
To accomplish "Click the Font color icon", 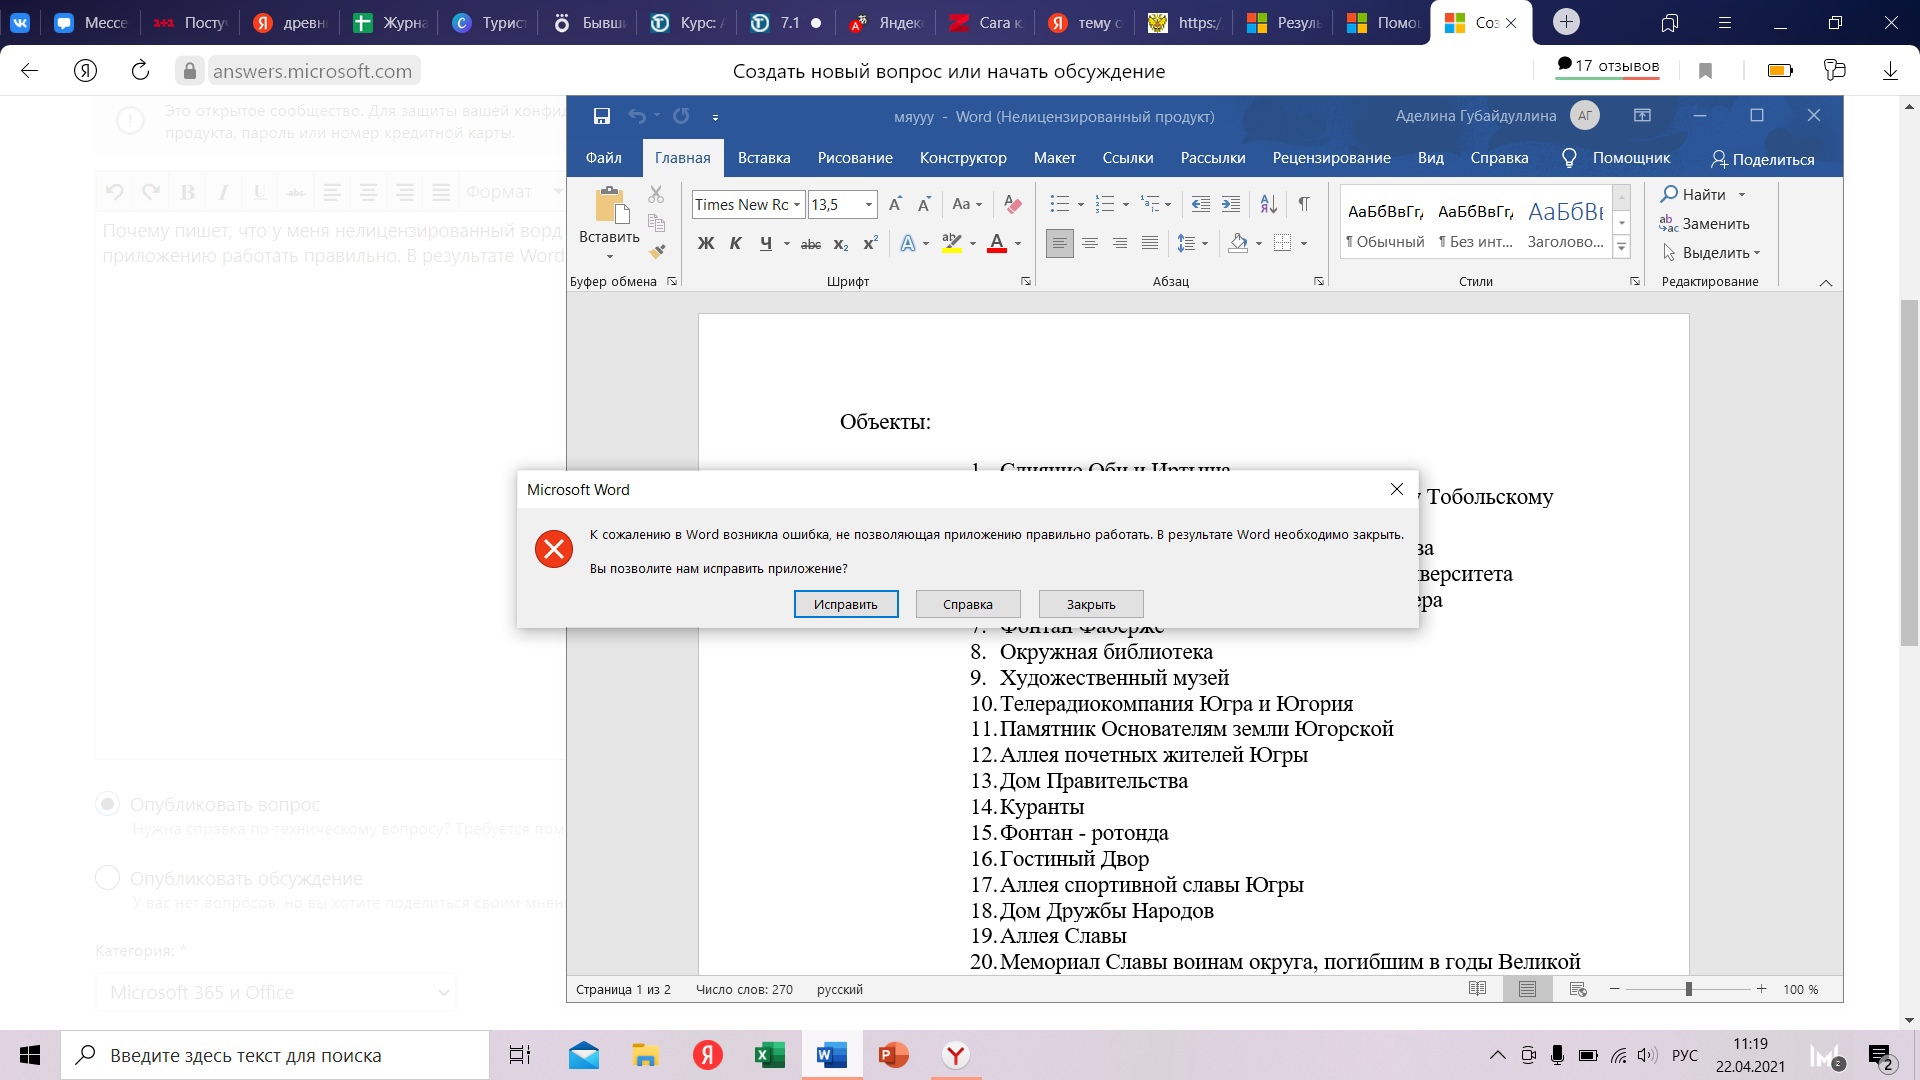I will click(x=997, y=243).
